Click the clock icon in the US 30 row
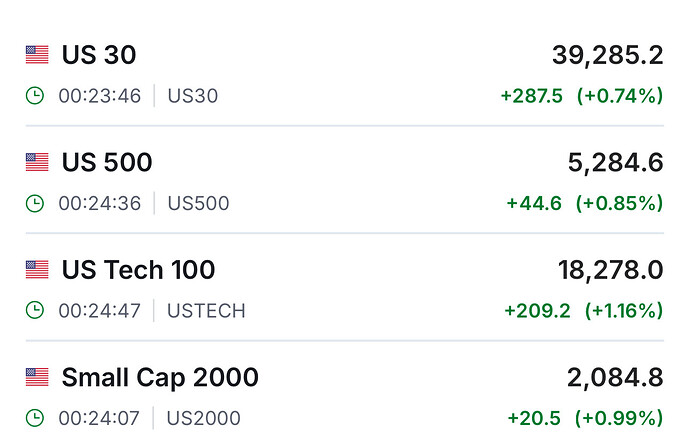690x439 pixels. 35,96
